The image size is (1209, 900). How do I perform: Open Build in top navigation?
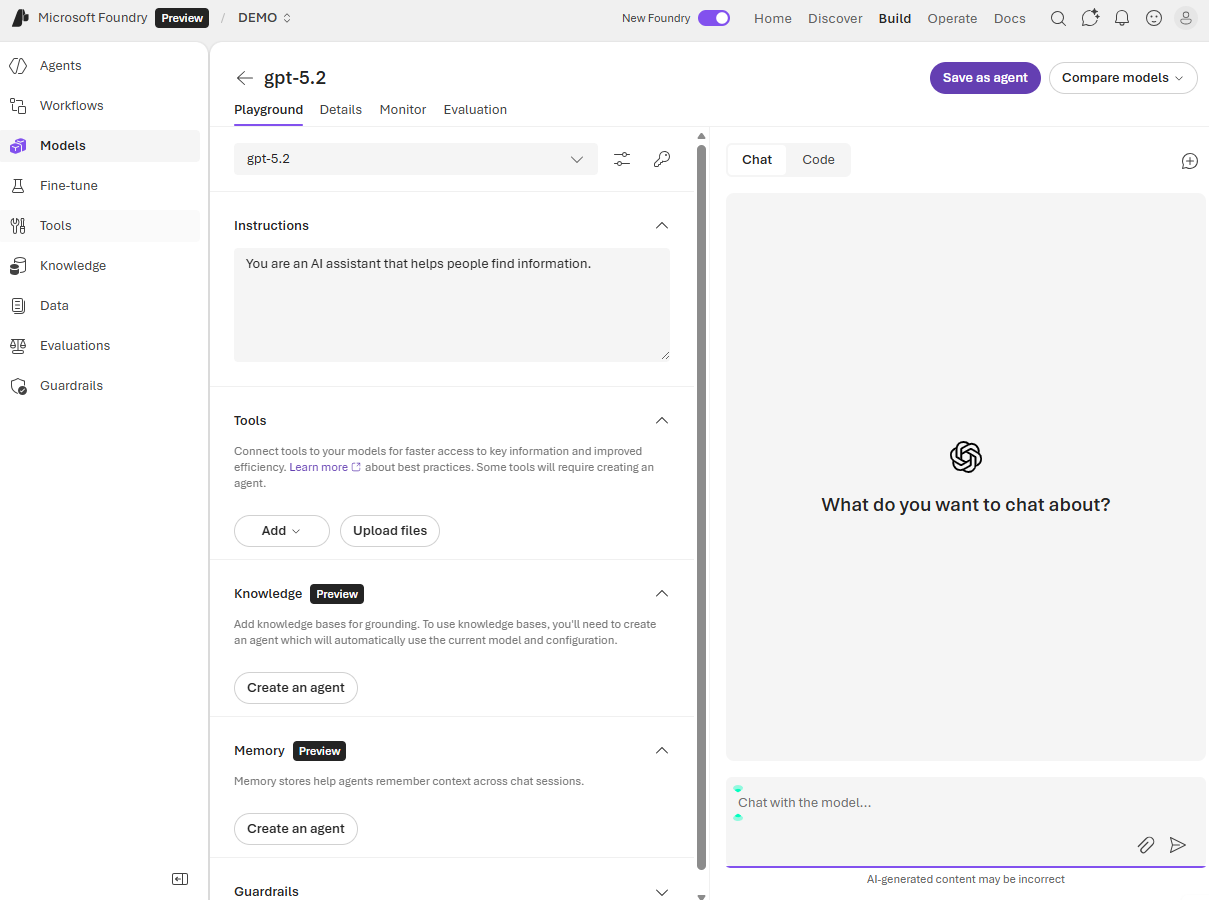(895, 18)
